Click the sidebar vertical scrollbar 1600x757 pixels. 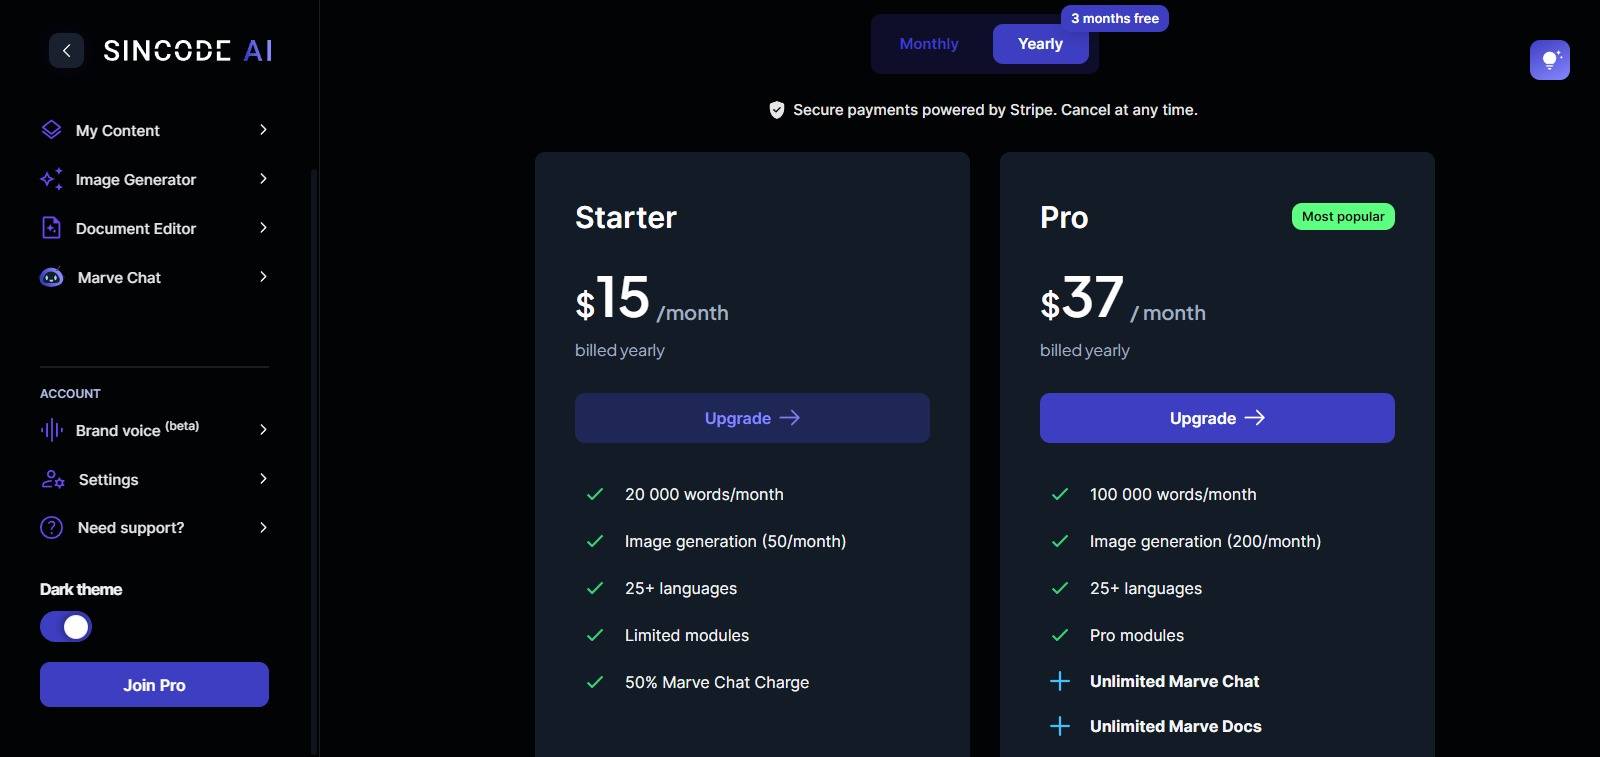[x=314, y=460]
